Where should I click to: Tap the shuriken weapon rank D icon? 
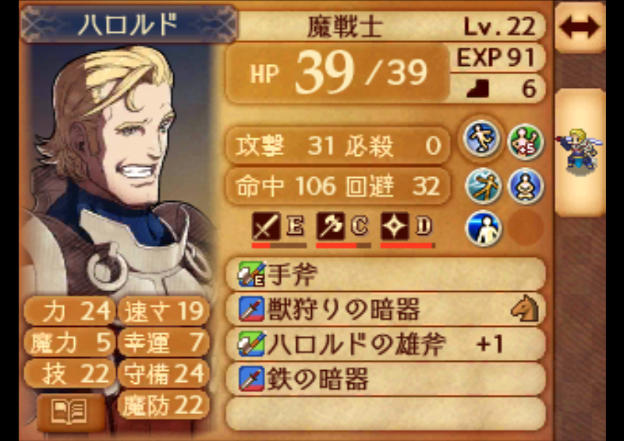(x=406, y=226)
